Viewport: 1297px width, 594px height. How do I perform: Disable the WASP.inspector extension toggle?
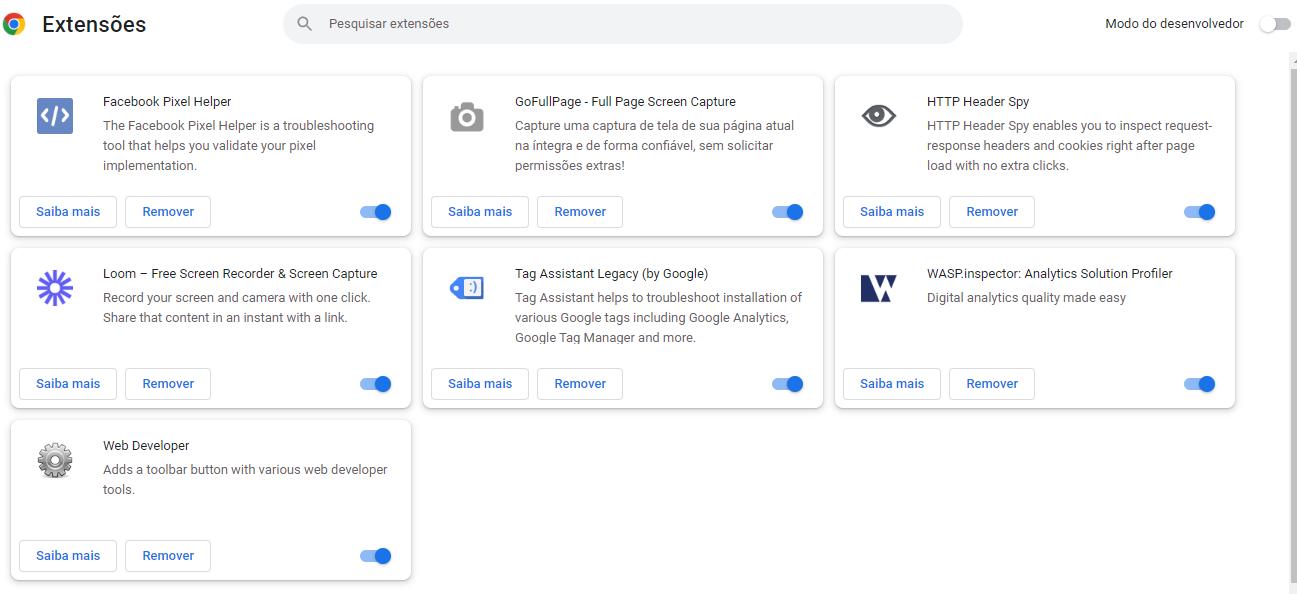coord(1200,384)
